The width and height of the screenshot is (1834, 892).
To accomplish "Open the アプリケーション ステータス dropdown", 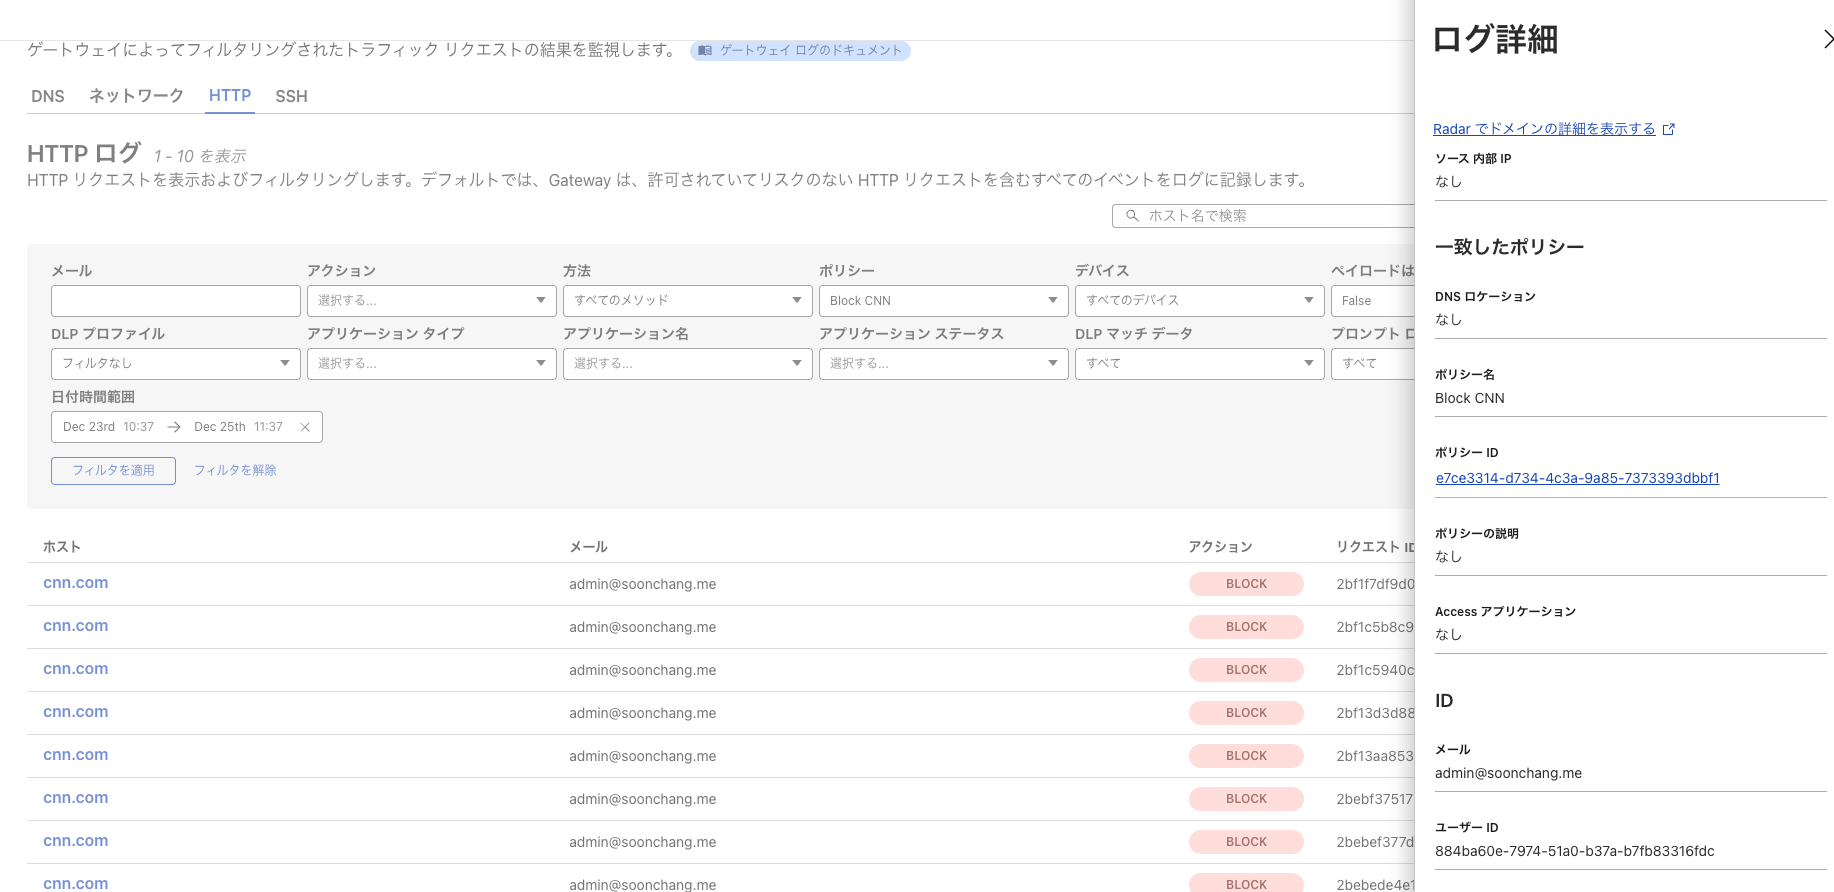I will pos(944,364).
